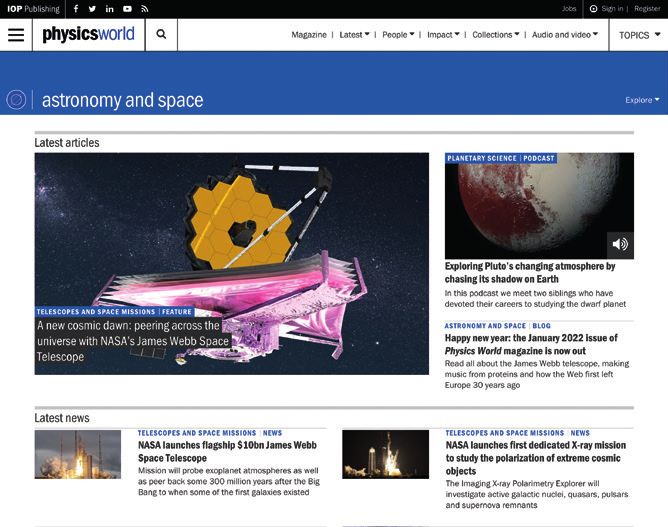Open the Twitter icon link
Screen dimensions: 668x527
tap(92, 9)
